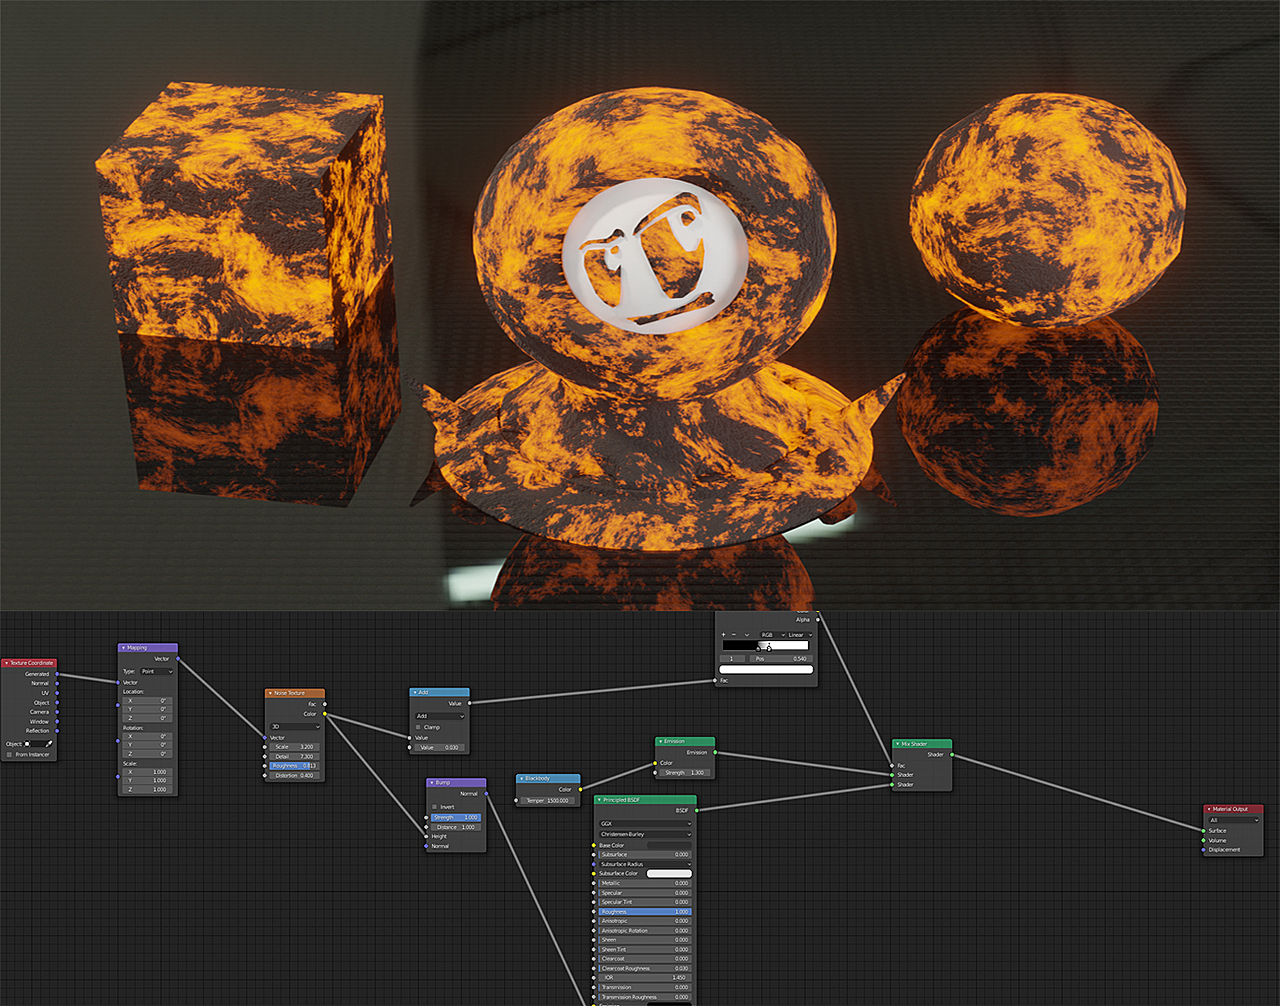Screen dimensions: 1280x1006
Task: Click the Reflection output socket on Texture Coordinate
Action: click(57, 731)
